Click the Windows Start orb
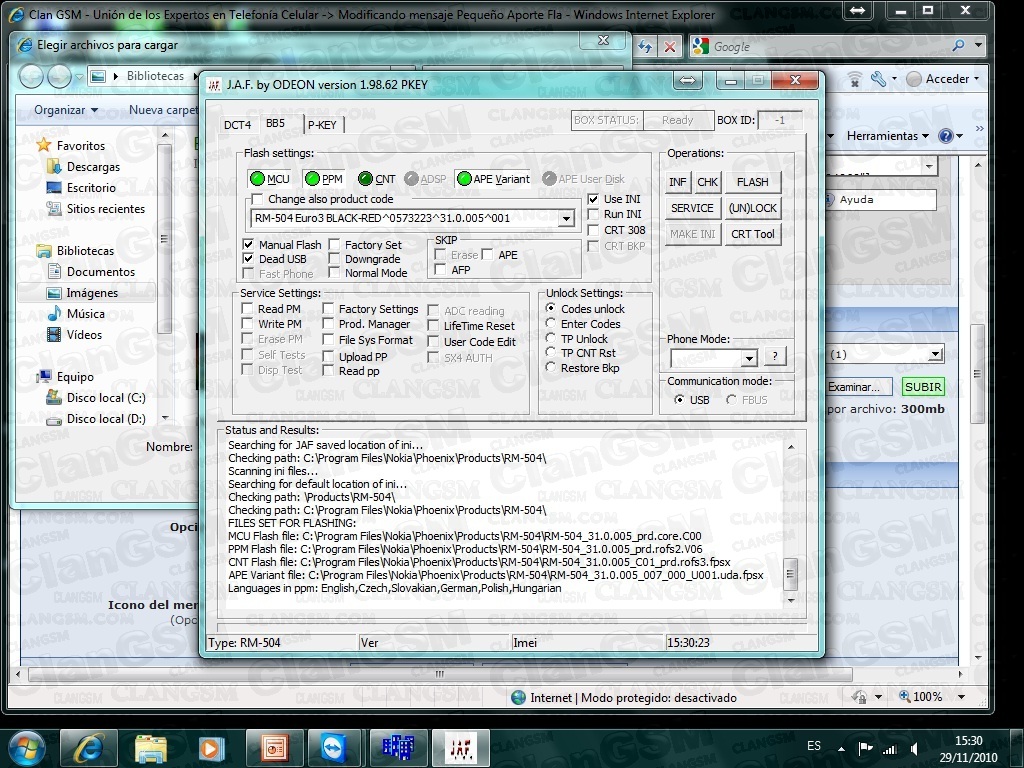Viewport: 1024px width, 768px height. [25, 748]
